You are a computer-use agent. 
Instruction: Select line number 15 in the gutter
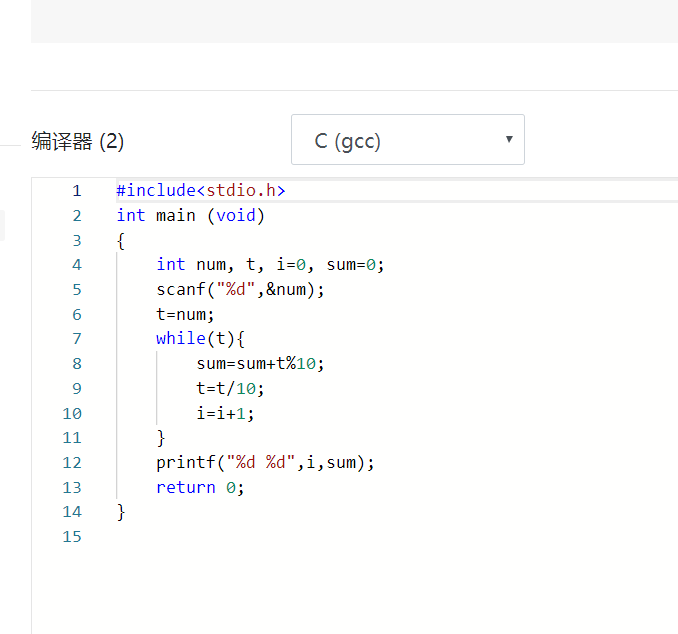72,536
